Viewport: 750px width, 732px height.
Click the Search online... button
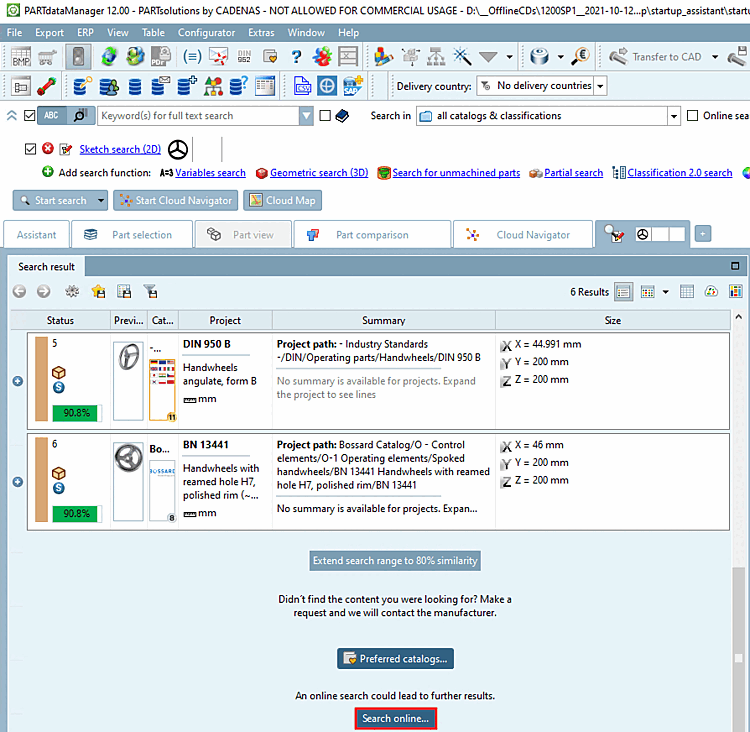[395, 718]
